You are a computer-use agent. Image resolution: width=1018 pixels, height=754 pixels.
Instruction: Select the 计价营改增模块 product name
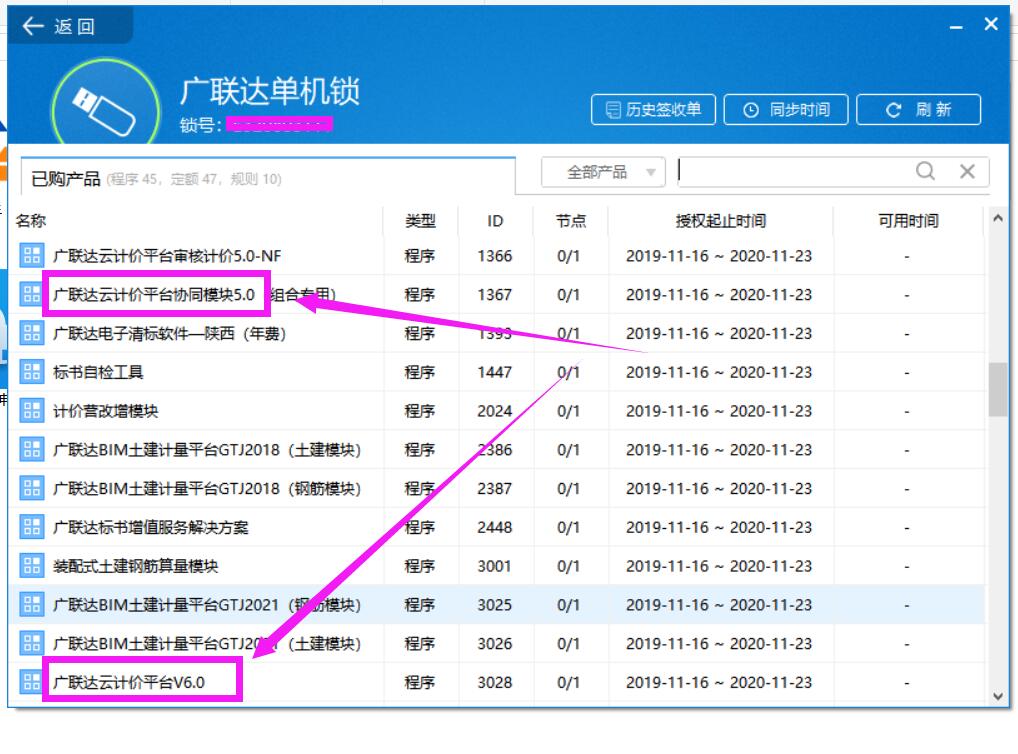point(105,411)
